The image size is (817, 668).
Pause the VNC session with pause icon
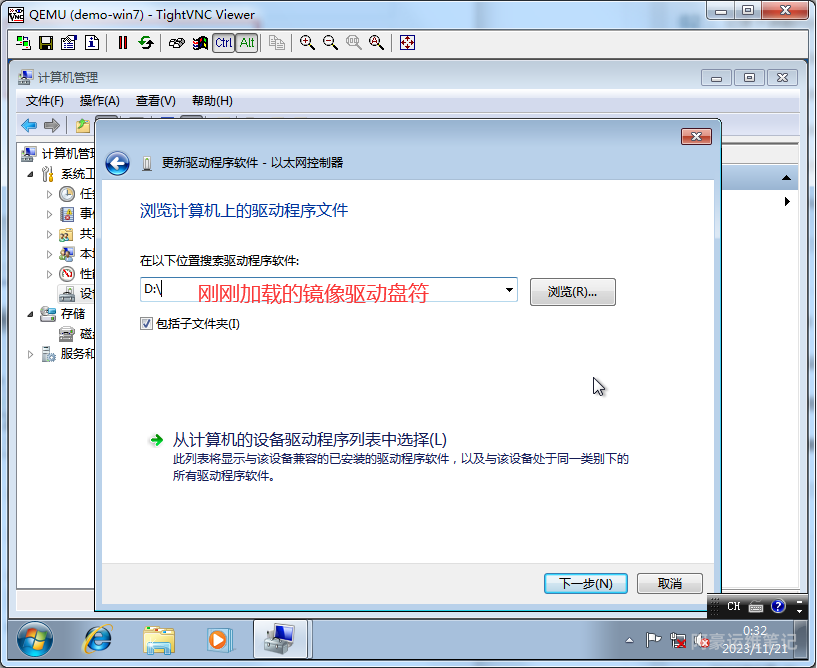tap(123, 42)
